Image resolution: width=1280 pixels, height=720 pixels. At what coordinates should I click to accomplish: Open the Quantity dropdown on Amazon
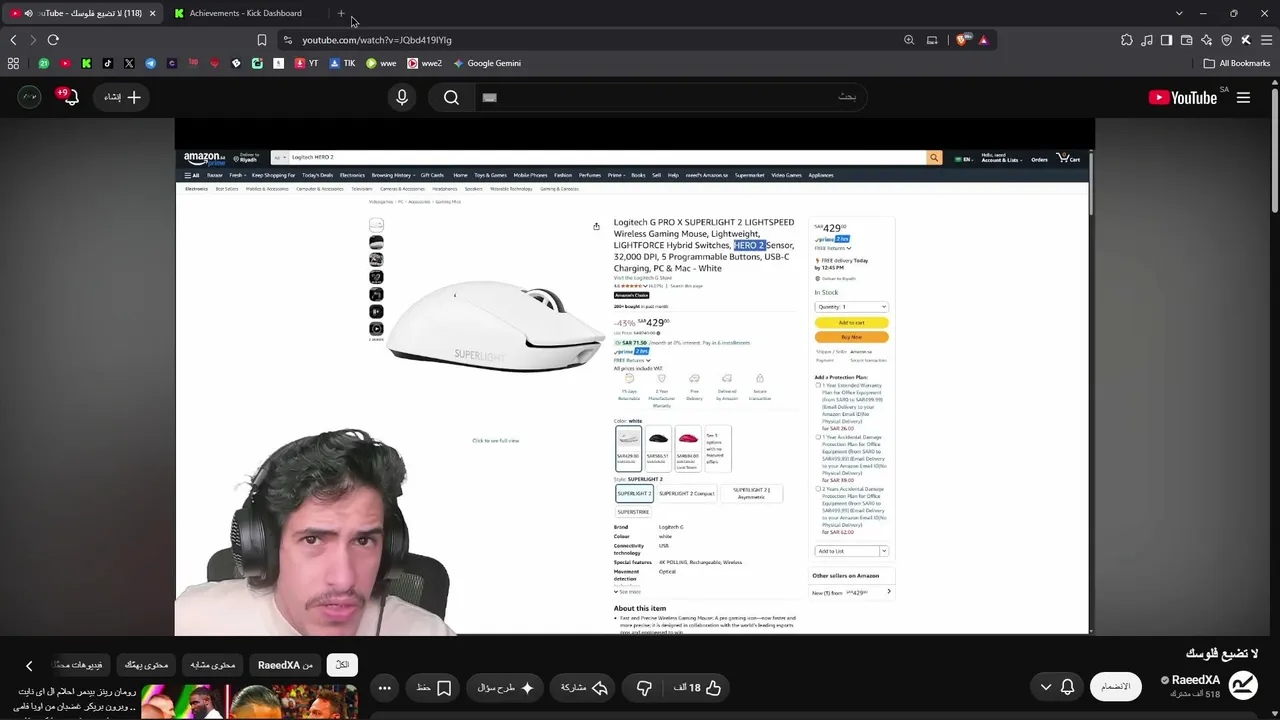point(851,307)
